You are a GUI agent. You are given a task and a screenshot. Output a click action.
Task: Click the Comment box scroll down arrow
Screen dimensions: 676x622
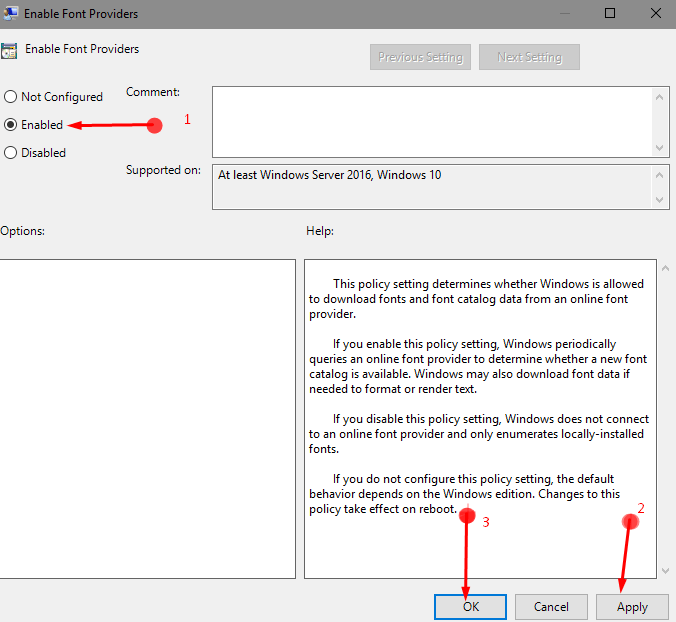659,148
